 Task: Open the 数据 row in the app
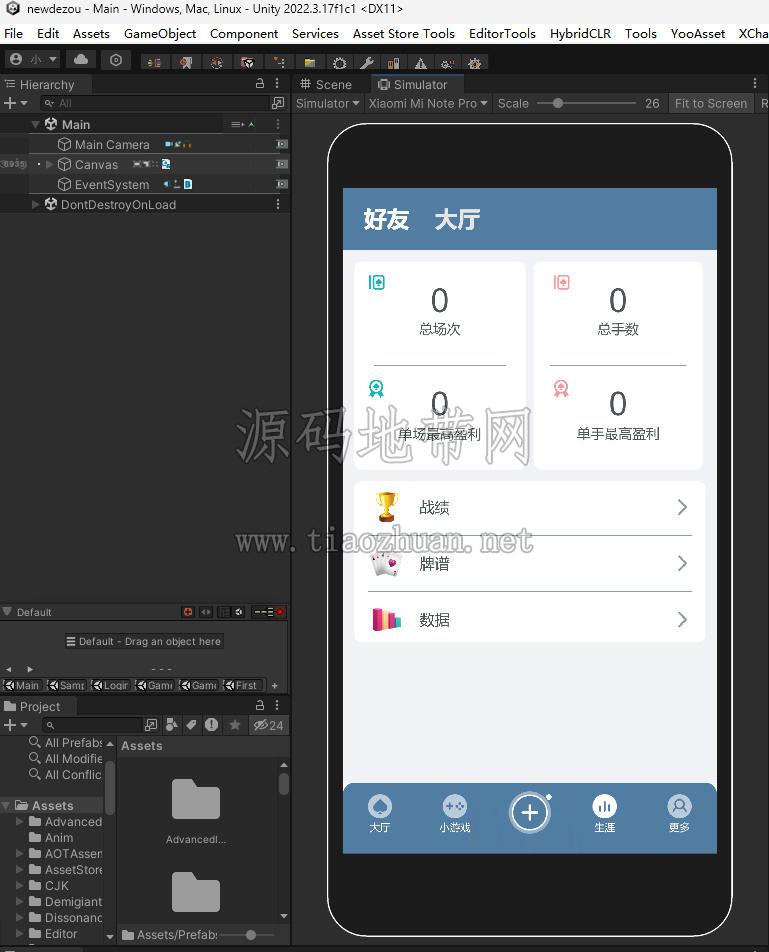(x=530, y=619)
